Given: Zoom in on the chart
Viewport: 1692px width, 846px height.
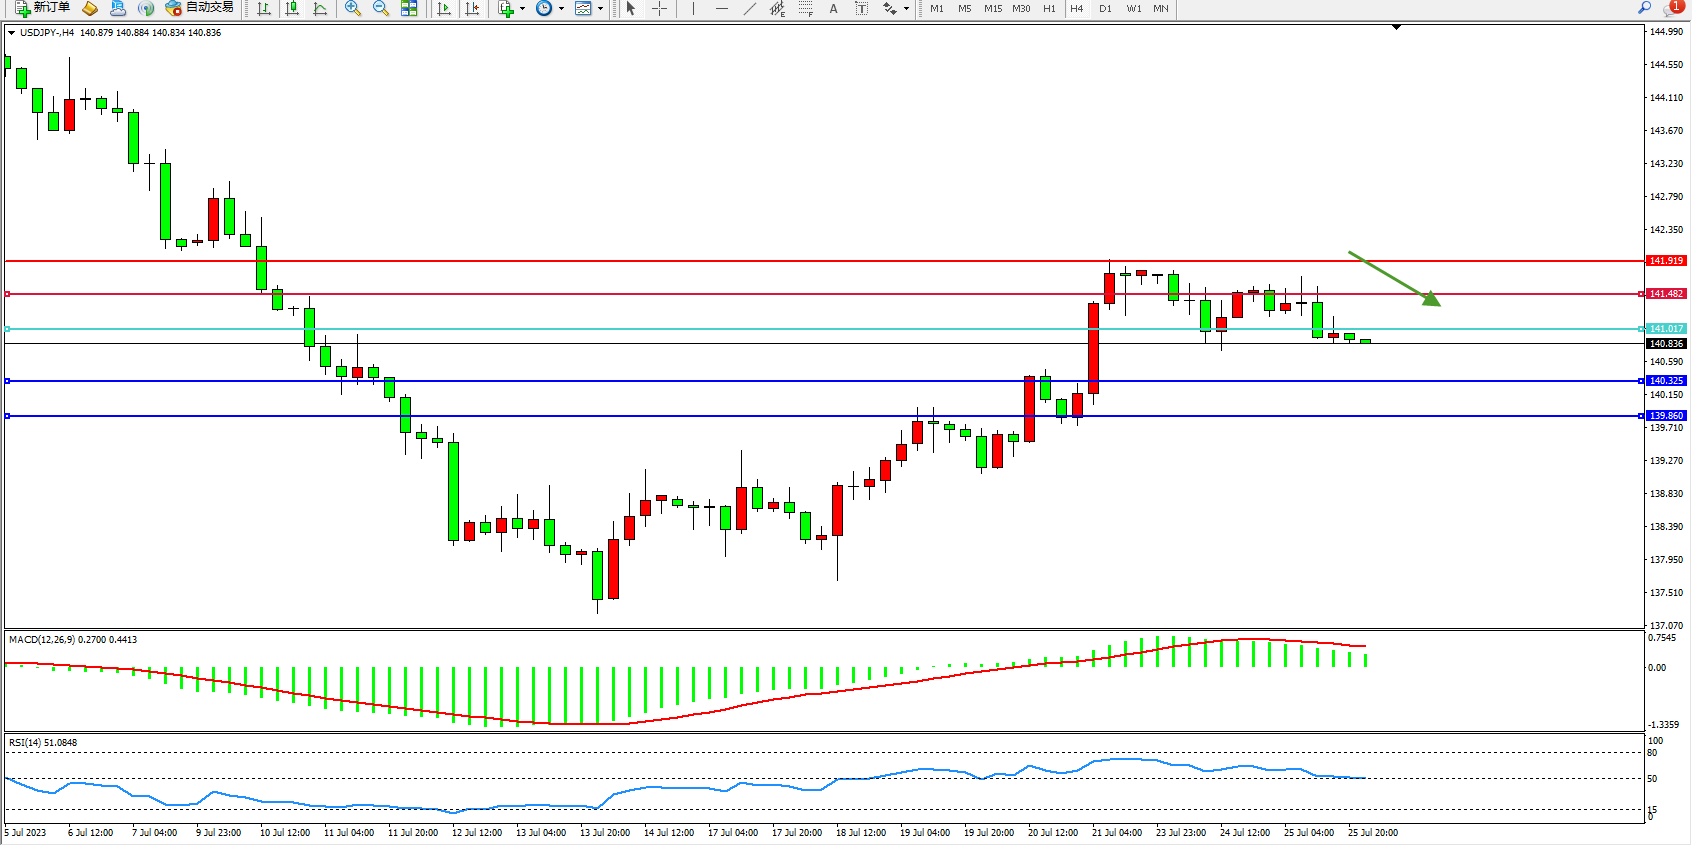Looking at the screenshot, I should 353,8.
